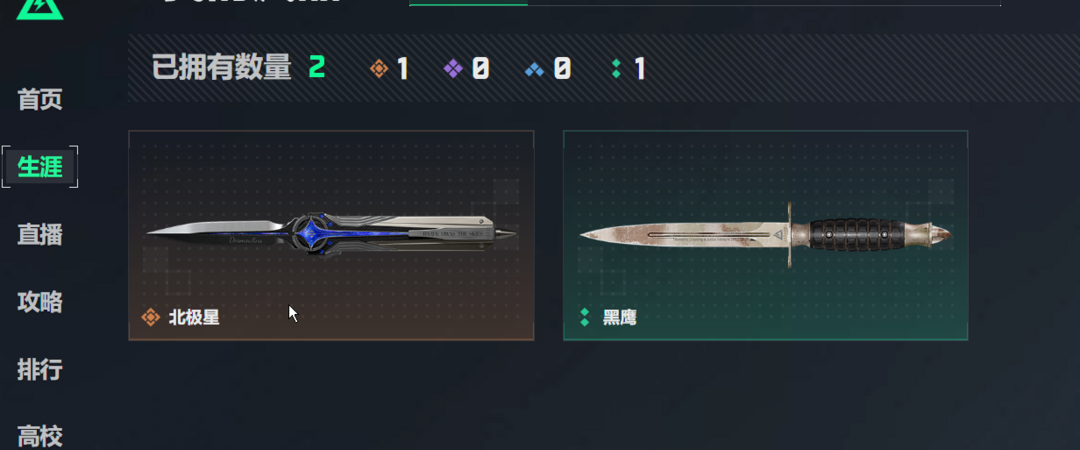This screenshot has width=1080, height=450.
Task: Click the 北极星 name label
Action: click(194, 318)
